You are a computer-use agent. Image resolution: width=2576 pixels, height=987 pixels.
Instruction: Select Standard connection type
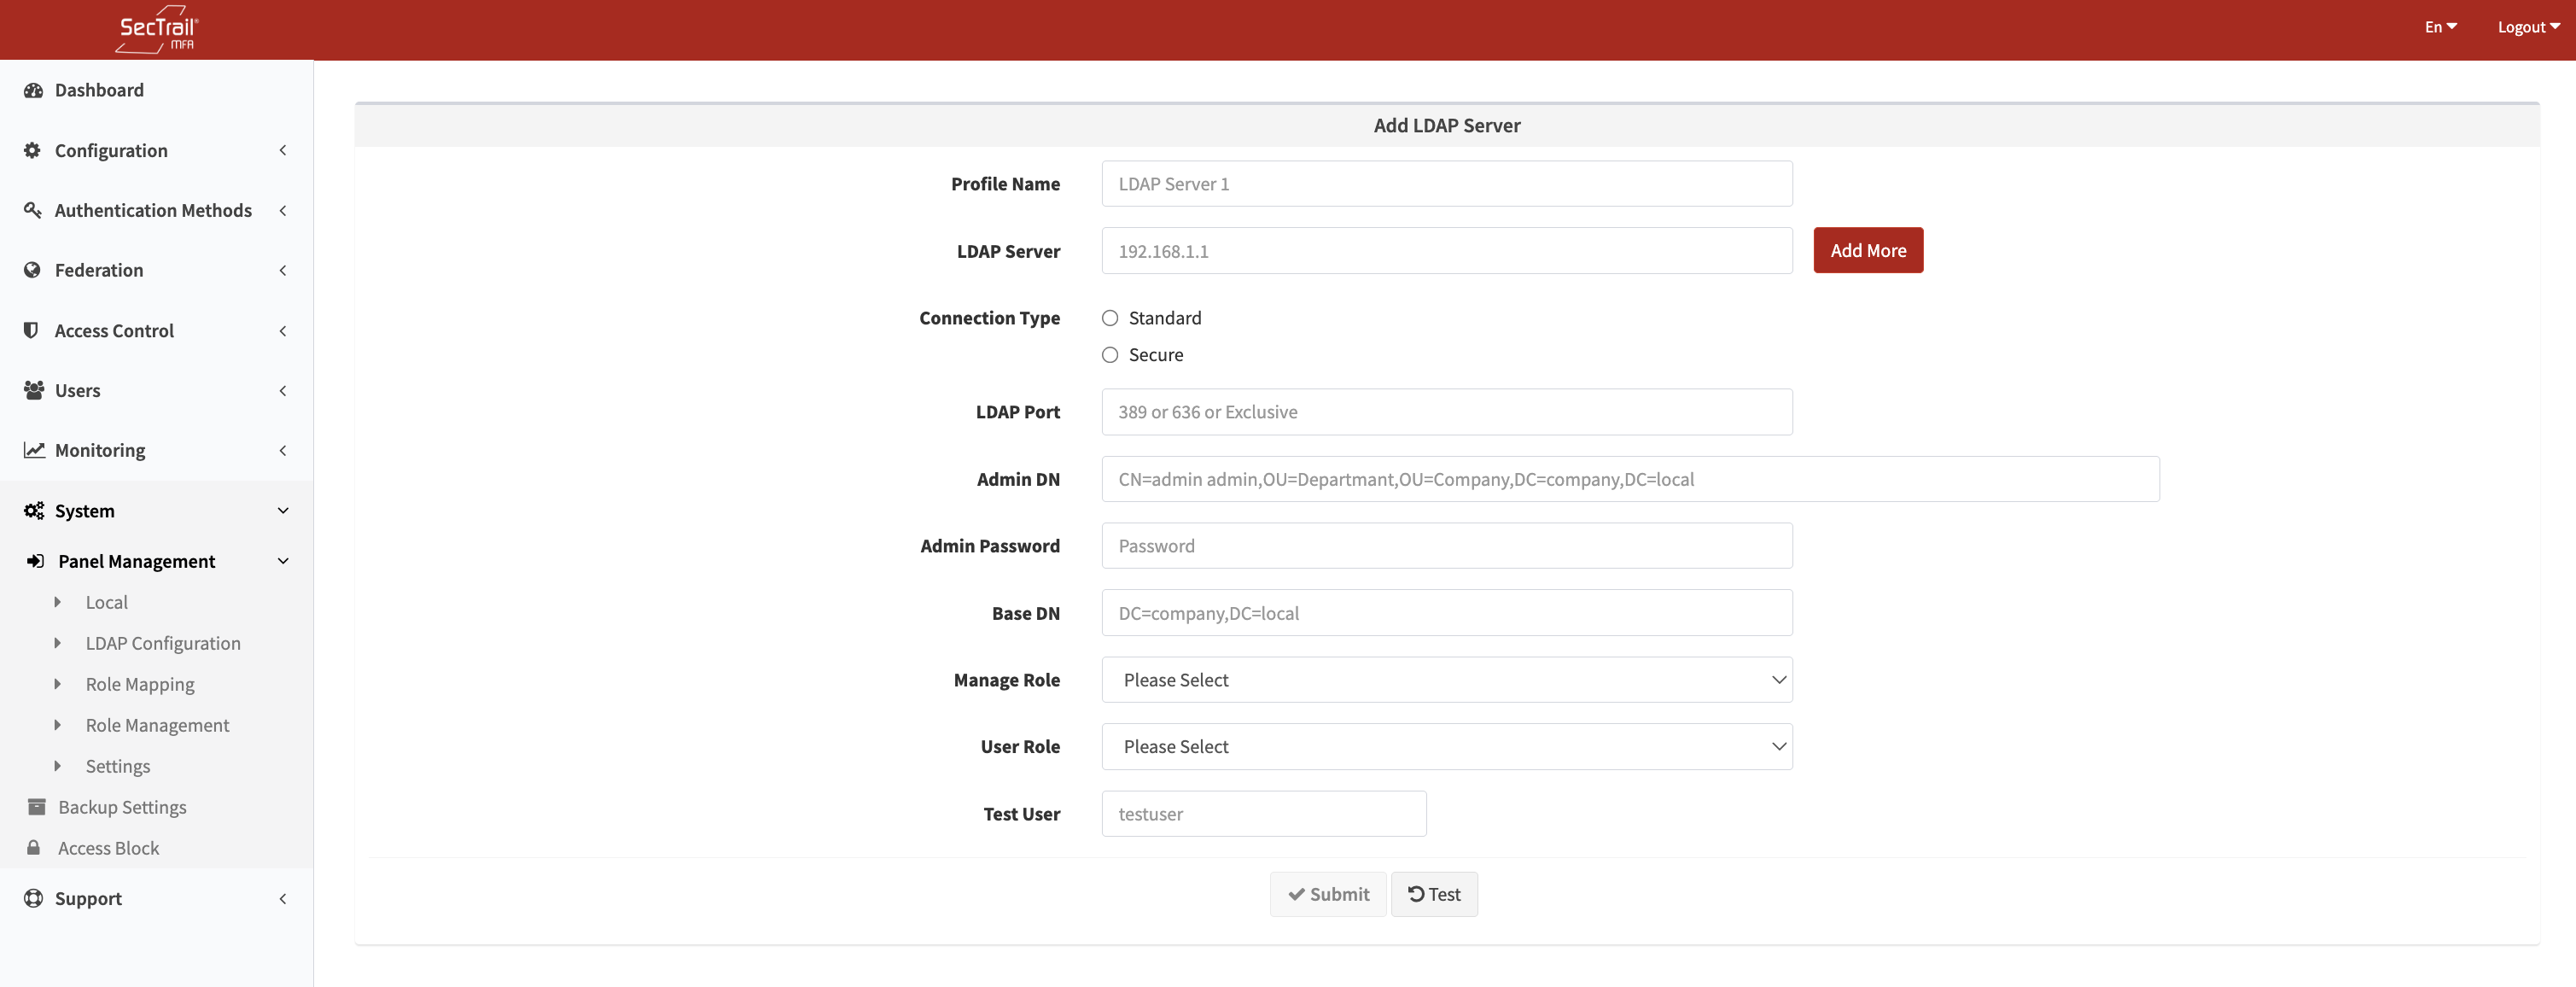click(1110, 317)
